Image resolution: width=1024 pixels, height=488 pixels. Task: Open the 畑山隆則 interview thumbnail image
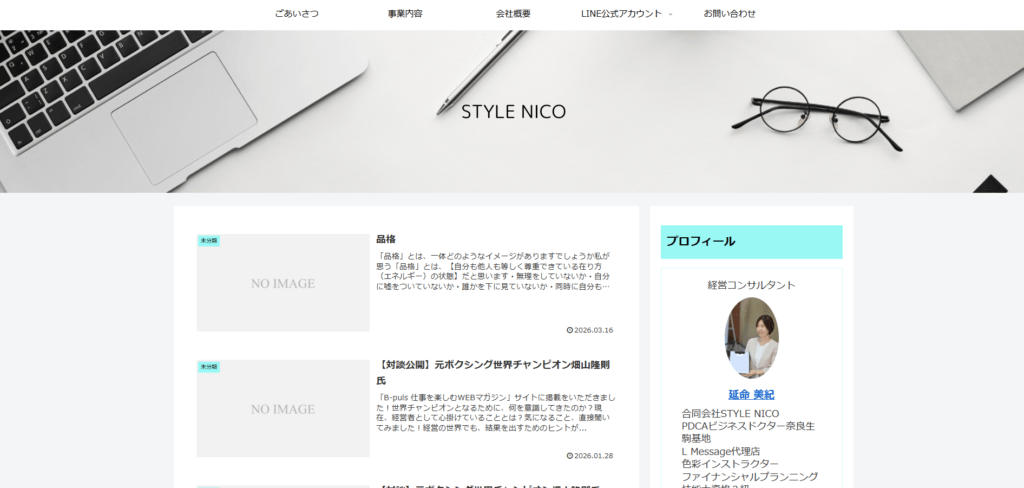(283, 409)
